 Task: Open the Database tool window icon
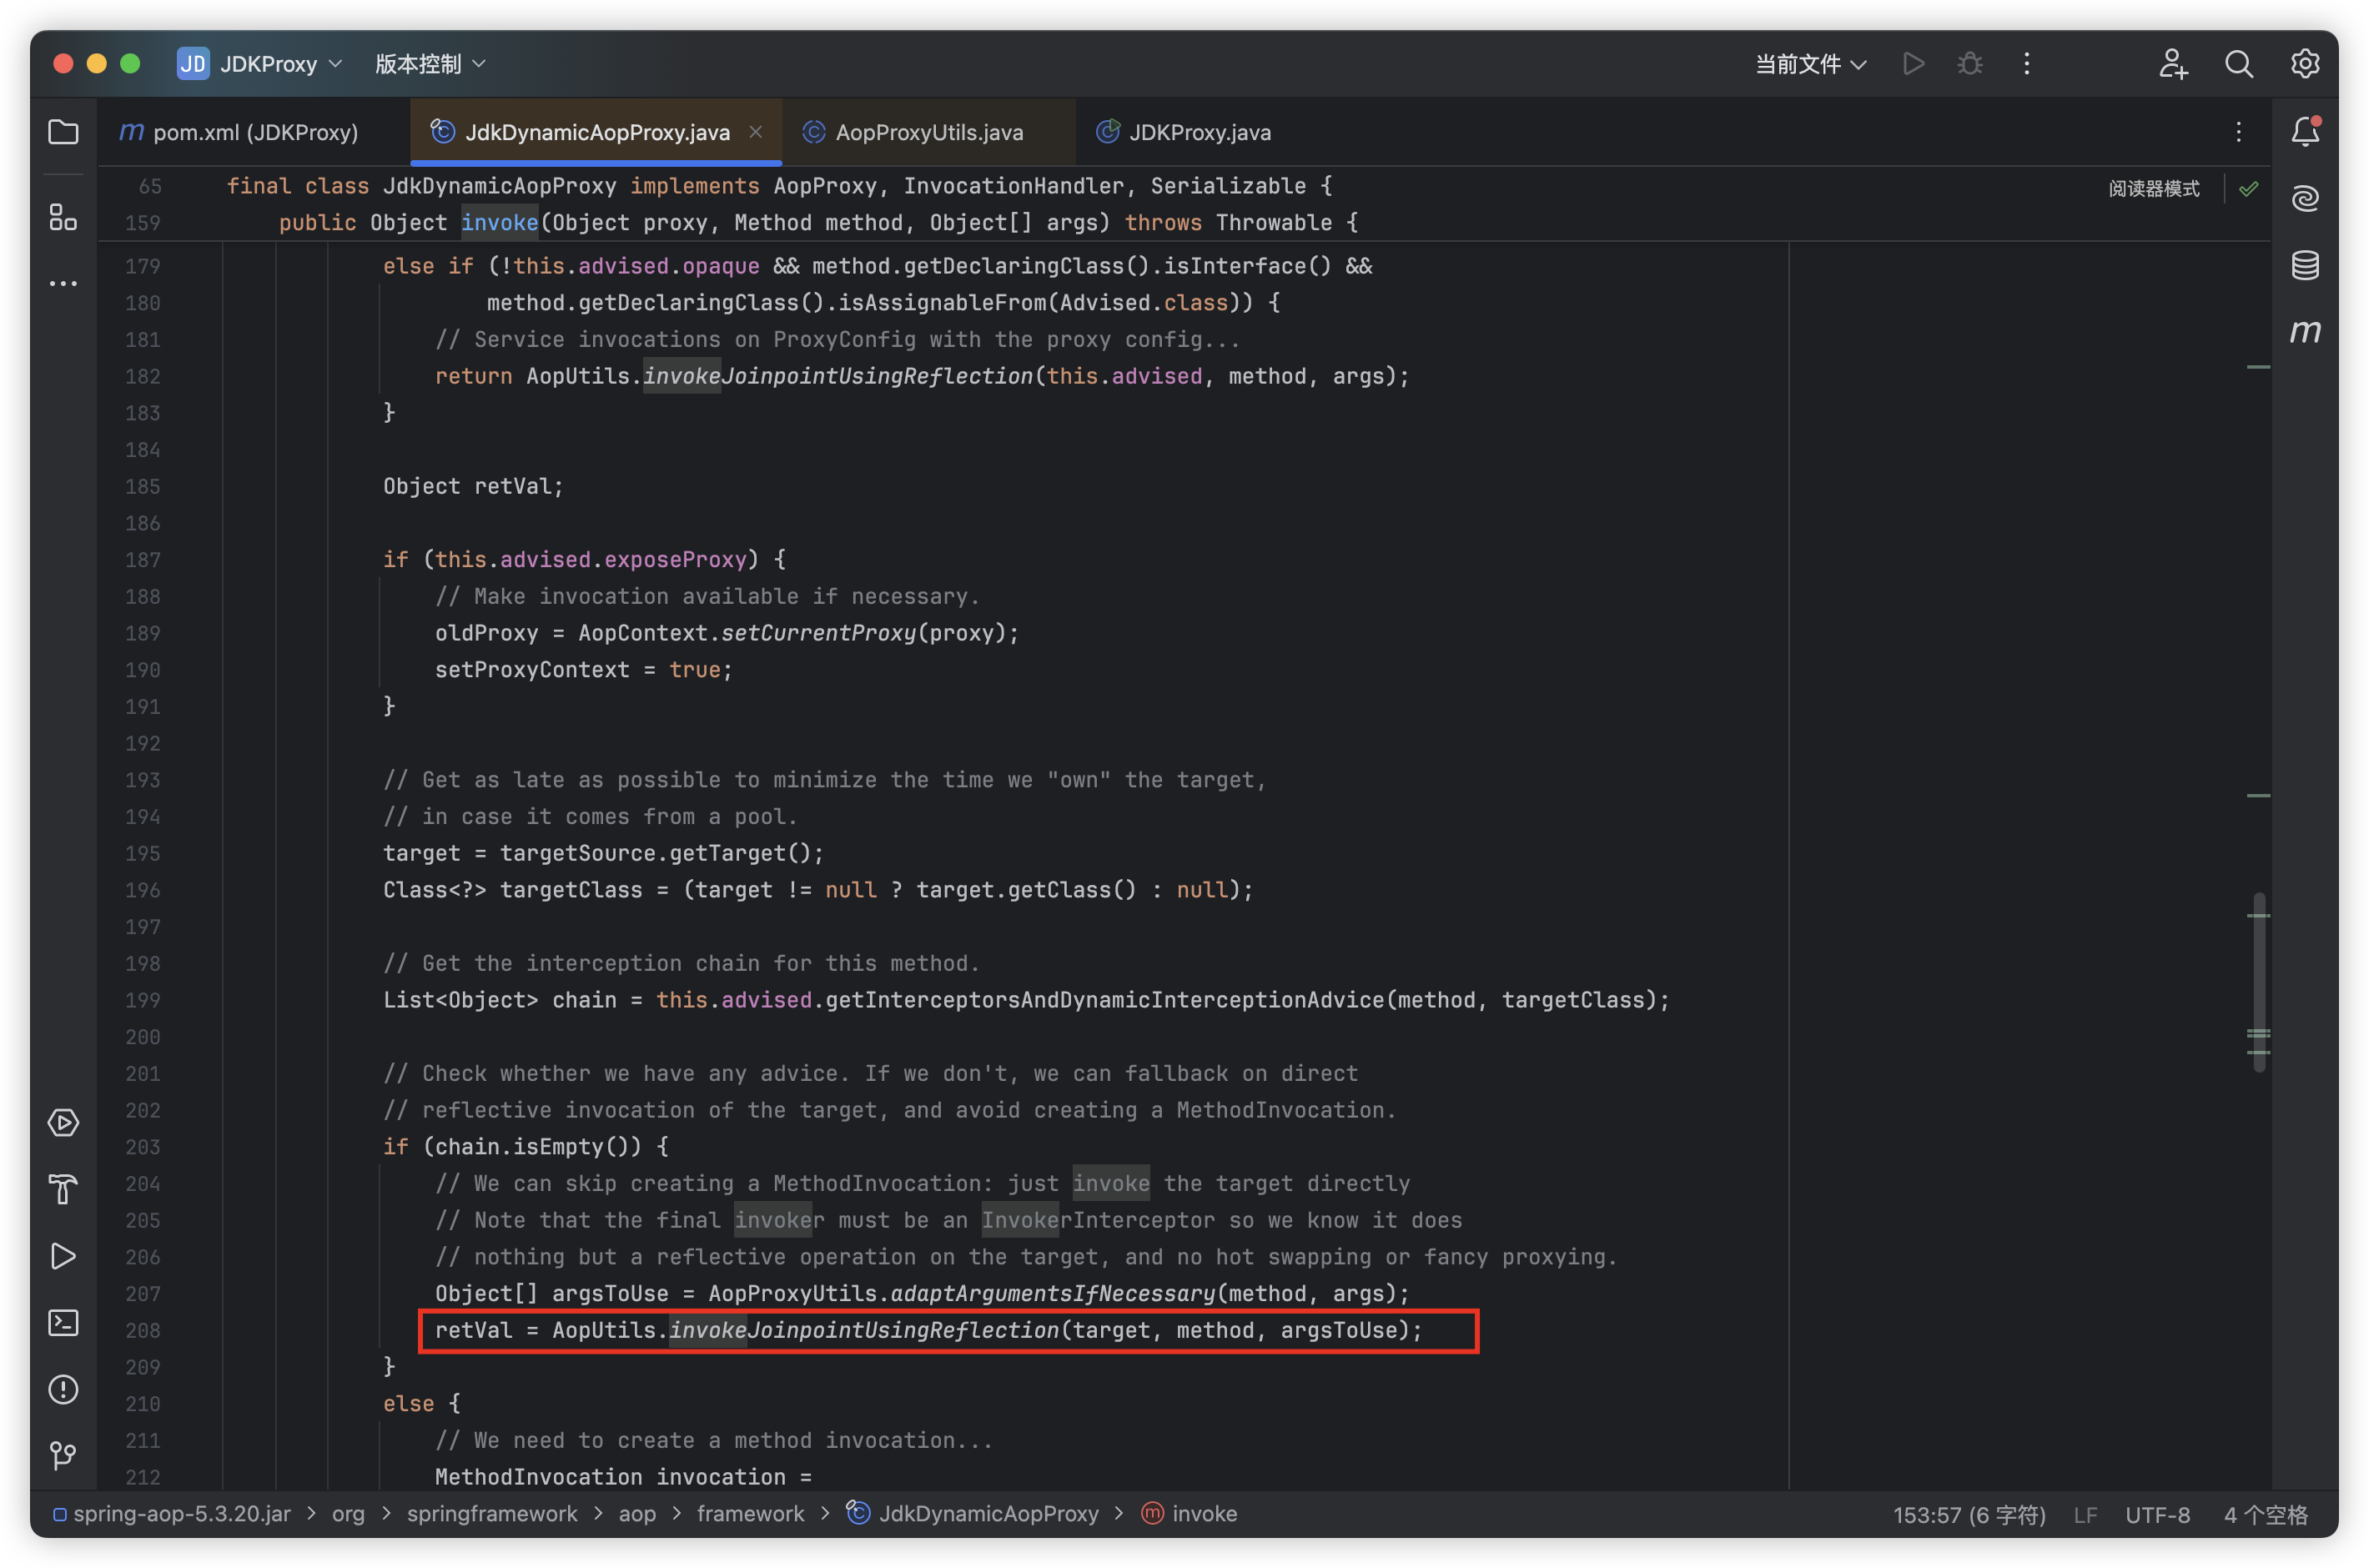pos(2305,265)
